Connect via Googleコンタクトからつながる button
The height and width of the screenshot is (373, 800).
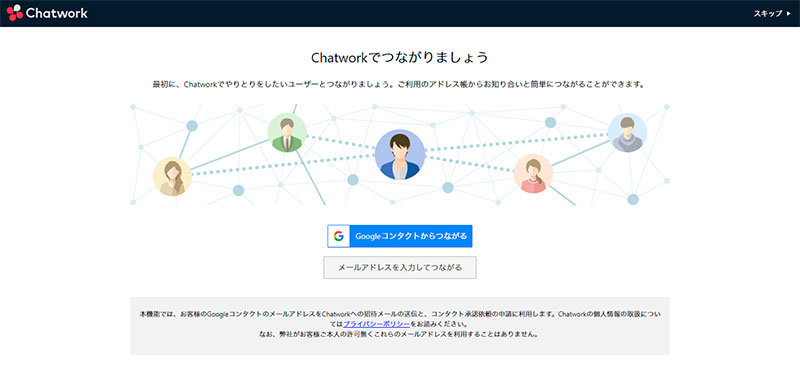tap(399, 236)
